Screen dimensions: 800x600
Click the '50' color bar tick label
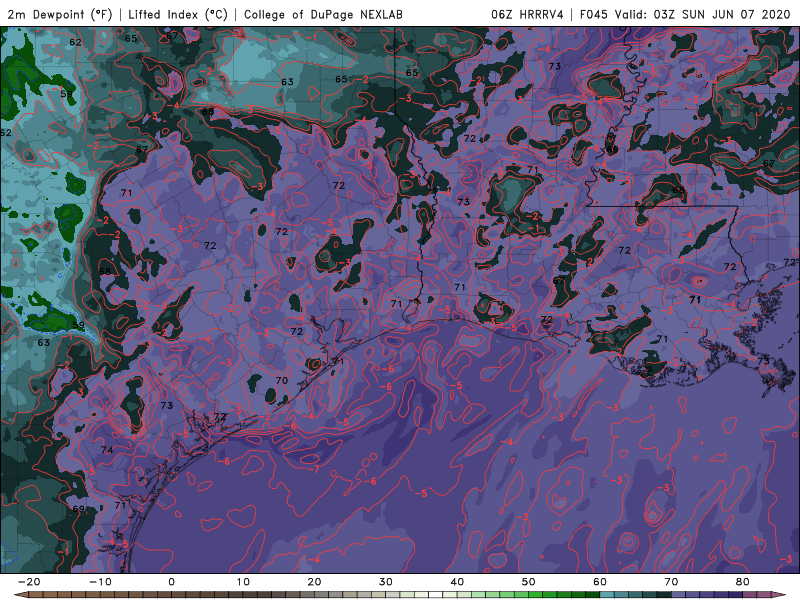click(529, 582)
